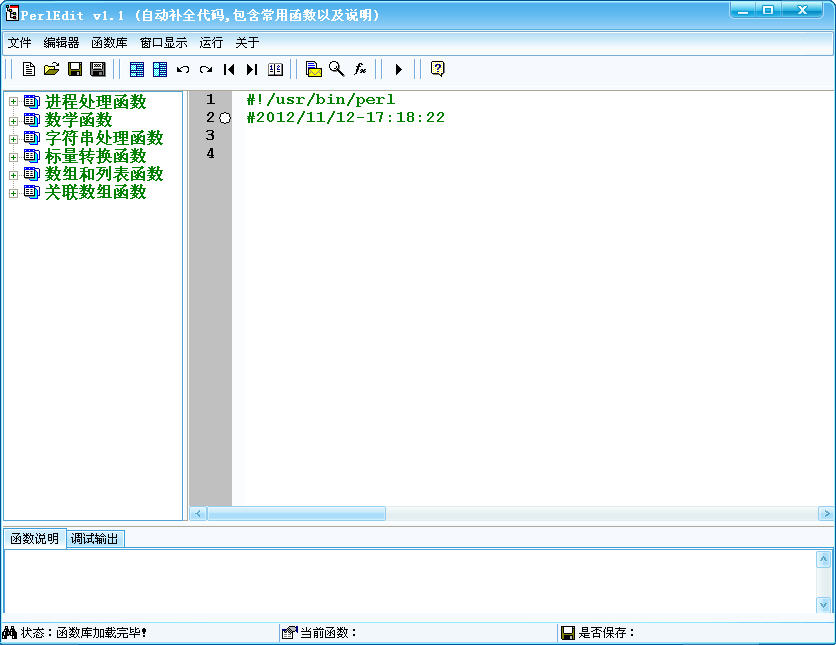Minimize the PerlEdit window
836x645 pixels.
(743, 10)
